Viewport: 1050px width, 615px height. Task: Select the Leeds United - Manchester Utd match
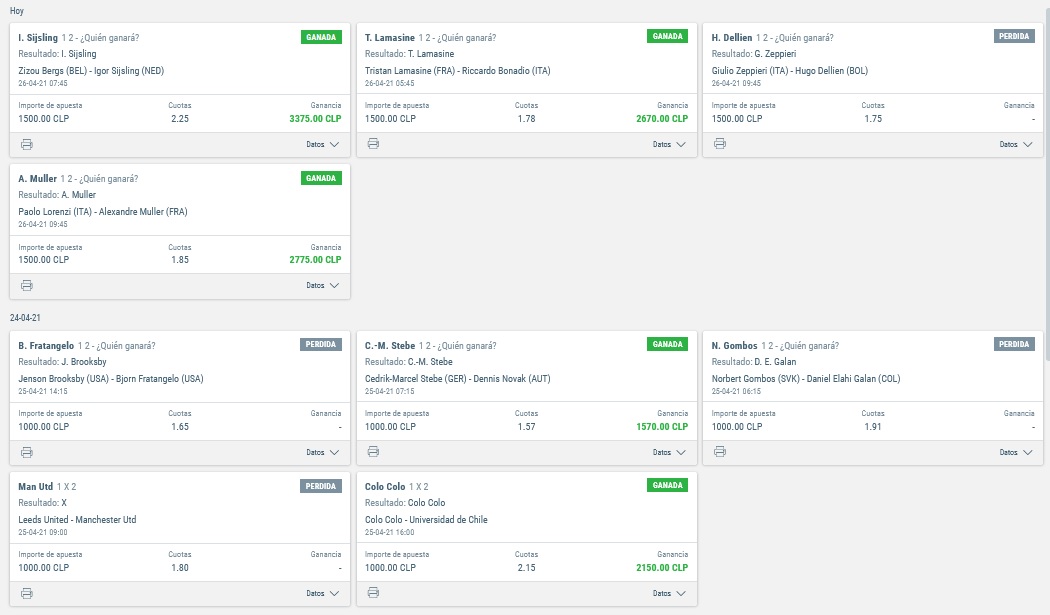pyautogui.click(x=77, y=520)
